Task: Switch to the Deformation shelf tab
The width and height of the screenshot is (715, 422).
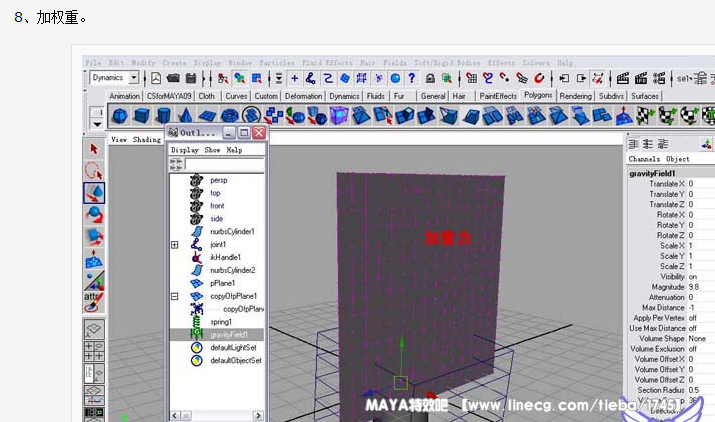Action: tap(303, 96)
